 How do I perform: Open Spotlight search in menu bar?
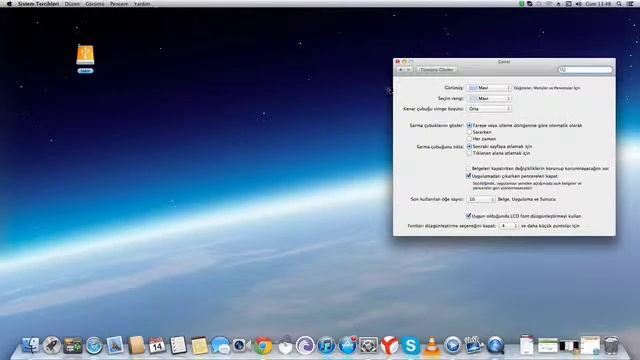(619, 4)
